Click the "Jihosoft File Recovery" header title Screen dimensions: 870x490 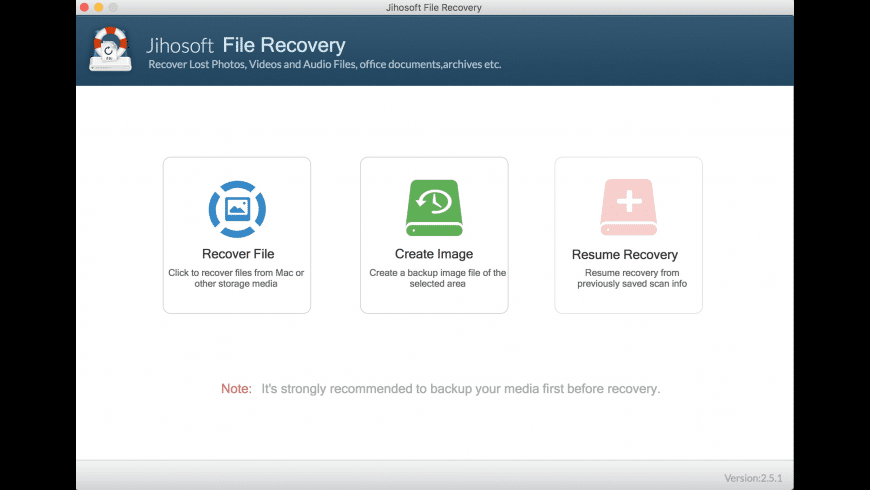tap(246, 45)
